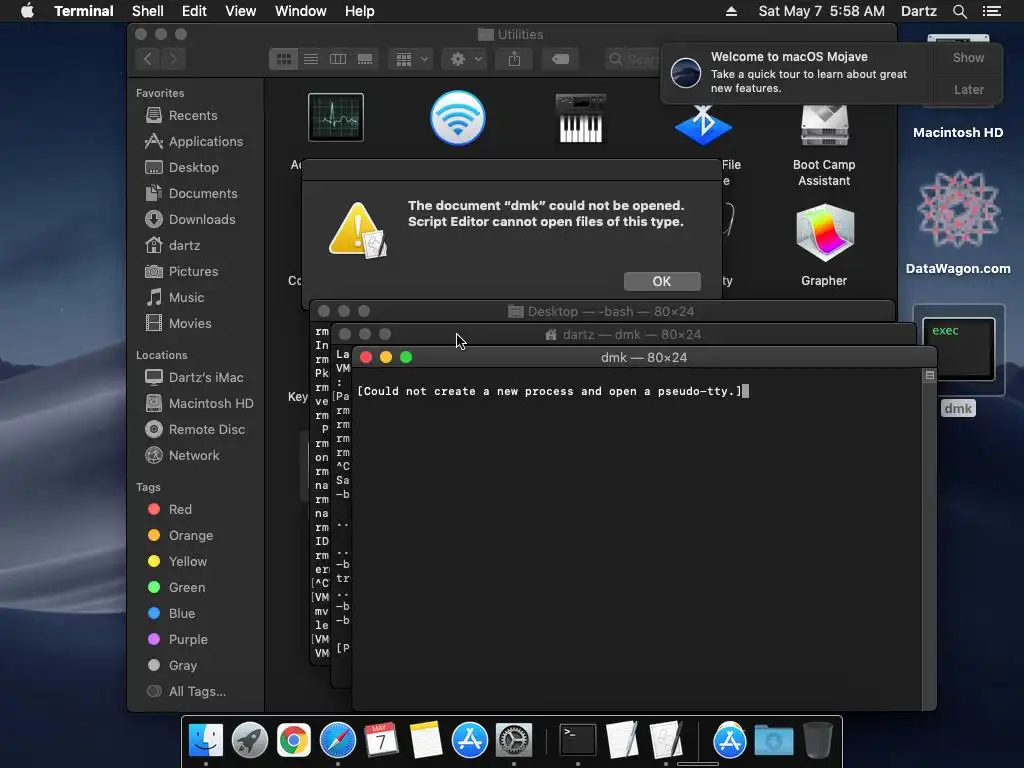Open the Apple menu
The width and height of the screenshot is (1024, 768).
[x=27, y=11]
